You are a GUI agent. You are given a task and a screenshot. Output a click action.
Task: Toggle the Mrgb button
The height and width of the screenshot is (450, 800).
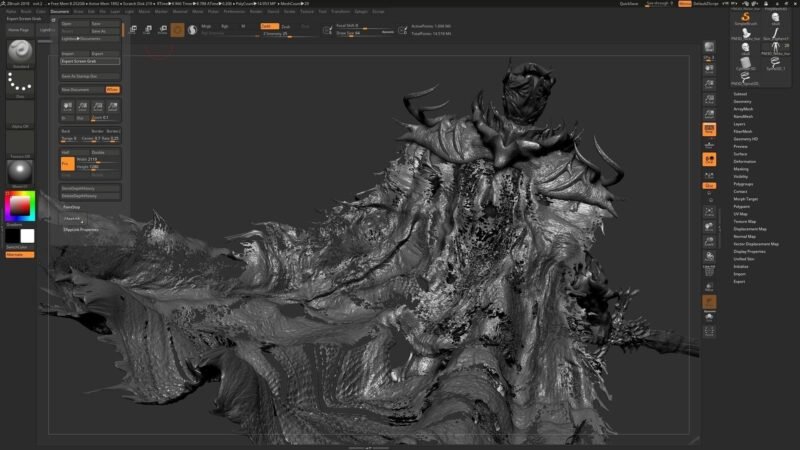pyautogui.click(x=207, y=26)
